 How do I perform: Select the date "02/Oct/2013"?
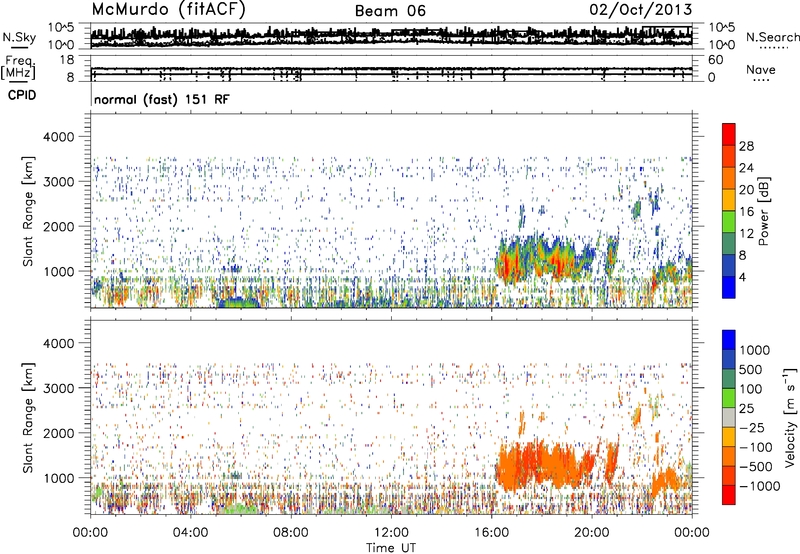click(x=641, y=10)
